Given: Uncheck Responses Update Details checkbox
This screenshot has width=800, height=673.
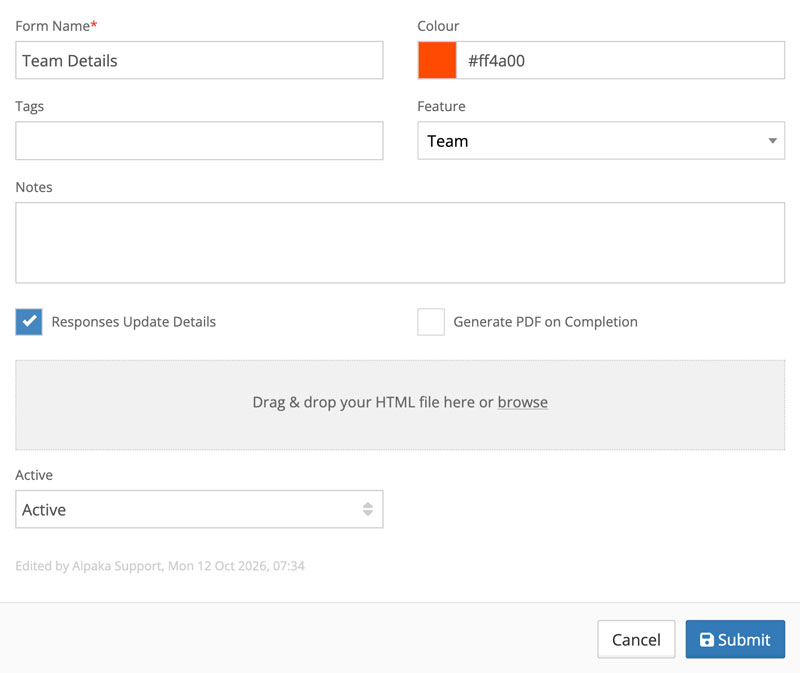Looking at the screenshot, I should (29, 322).
